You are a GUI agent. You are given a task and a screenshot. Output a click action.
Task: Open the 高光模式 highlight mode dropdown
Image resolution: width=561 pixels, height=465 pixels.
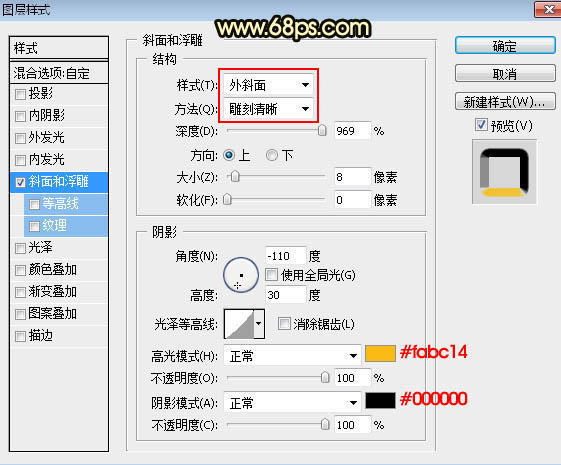point(292,356)
